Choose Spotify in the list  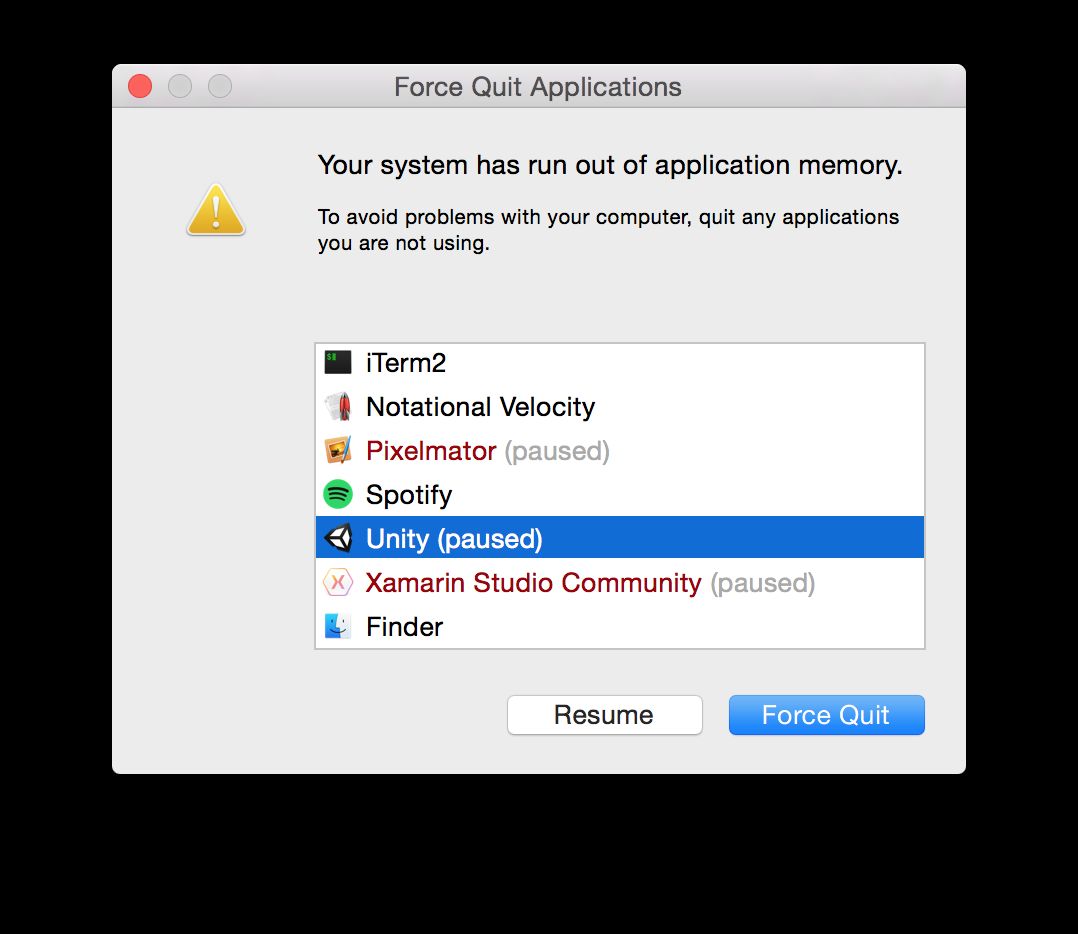620,495
